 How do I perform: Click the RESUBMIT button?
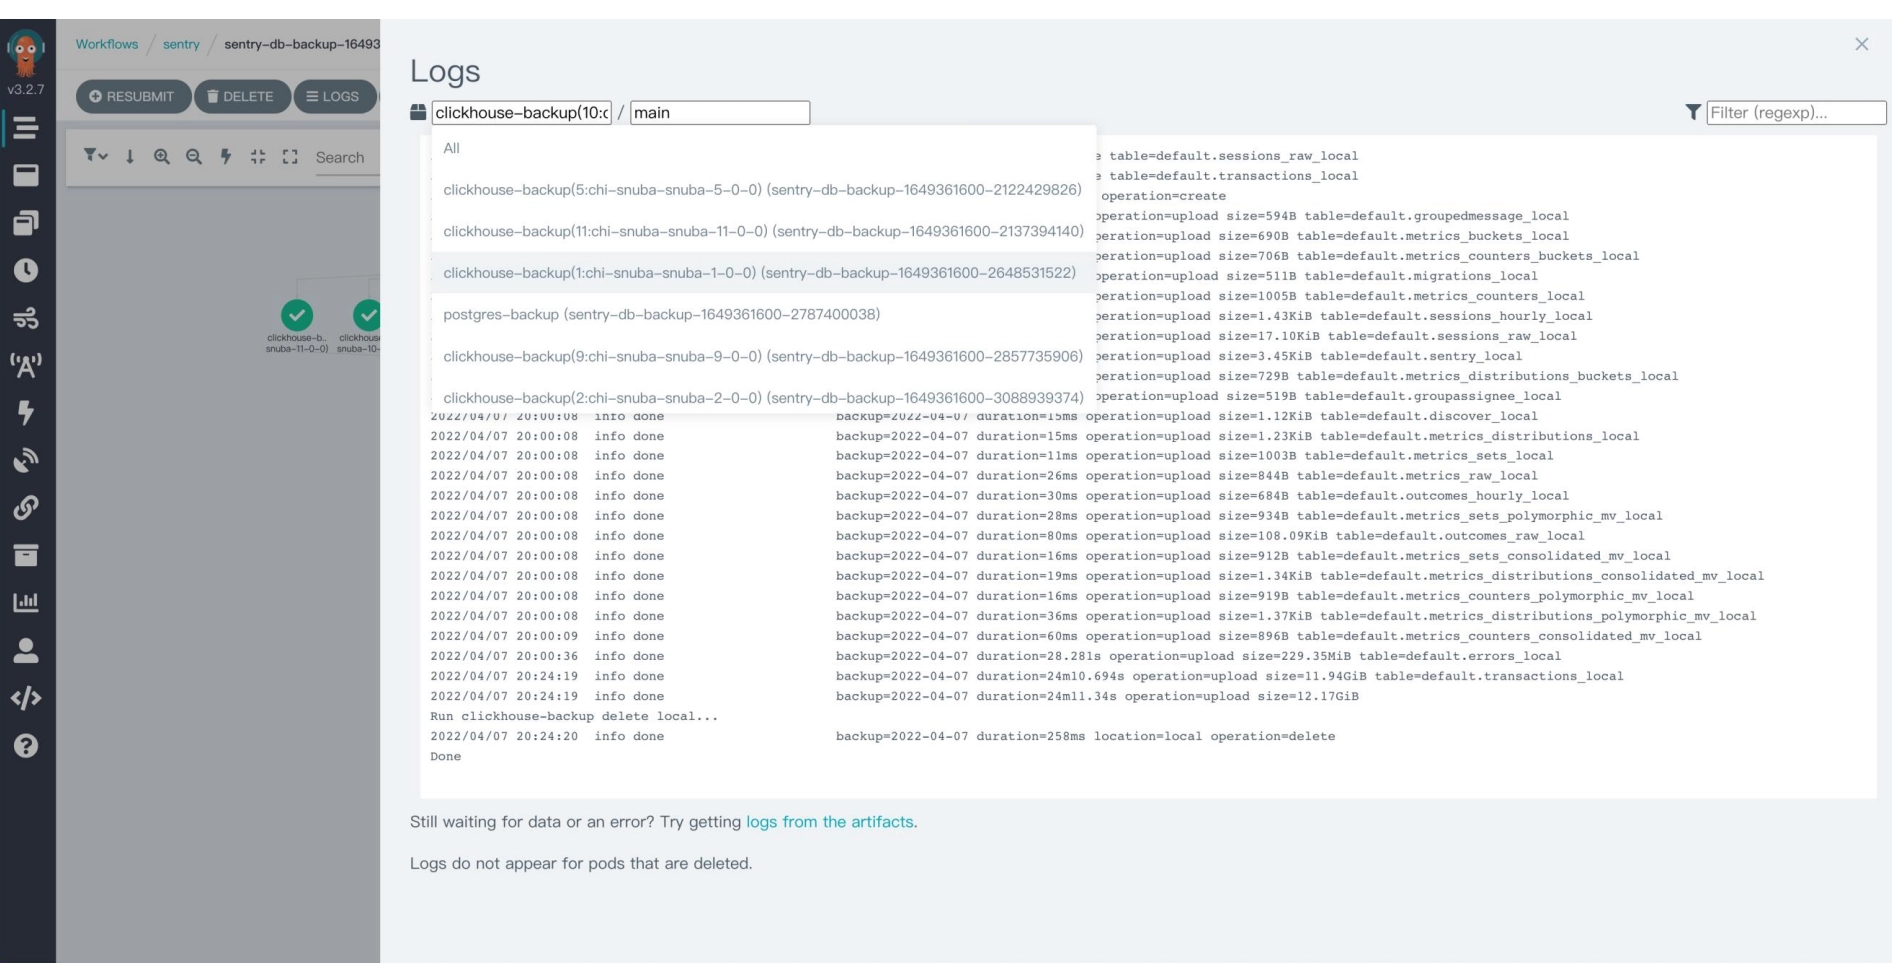[x=132, y=96]
